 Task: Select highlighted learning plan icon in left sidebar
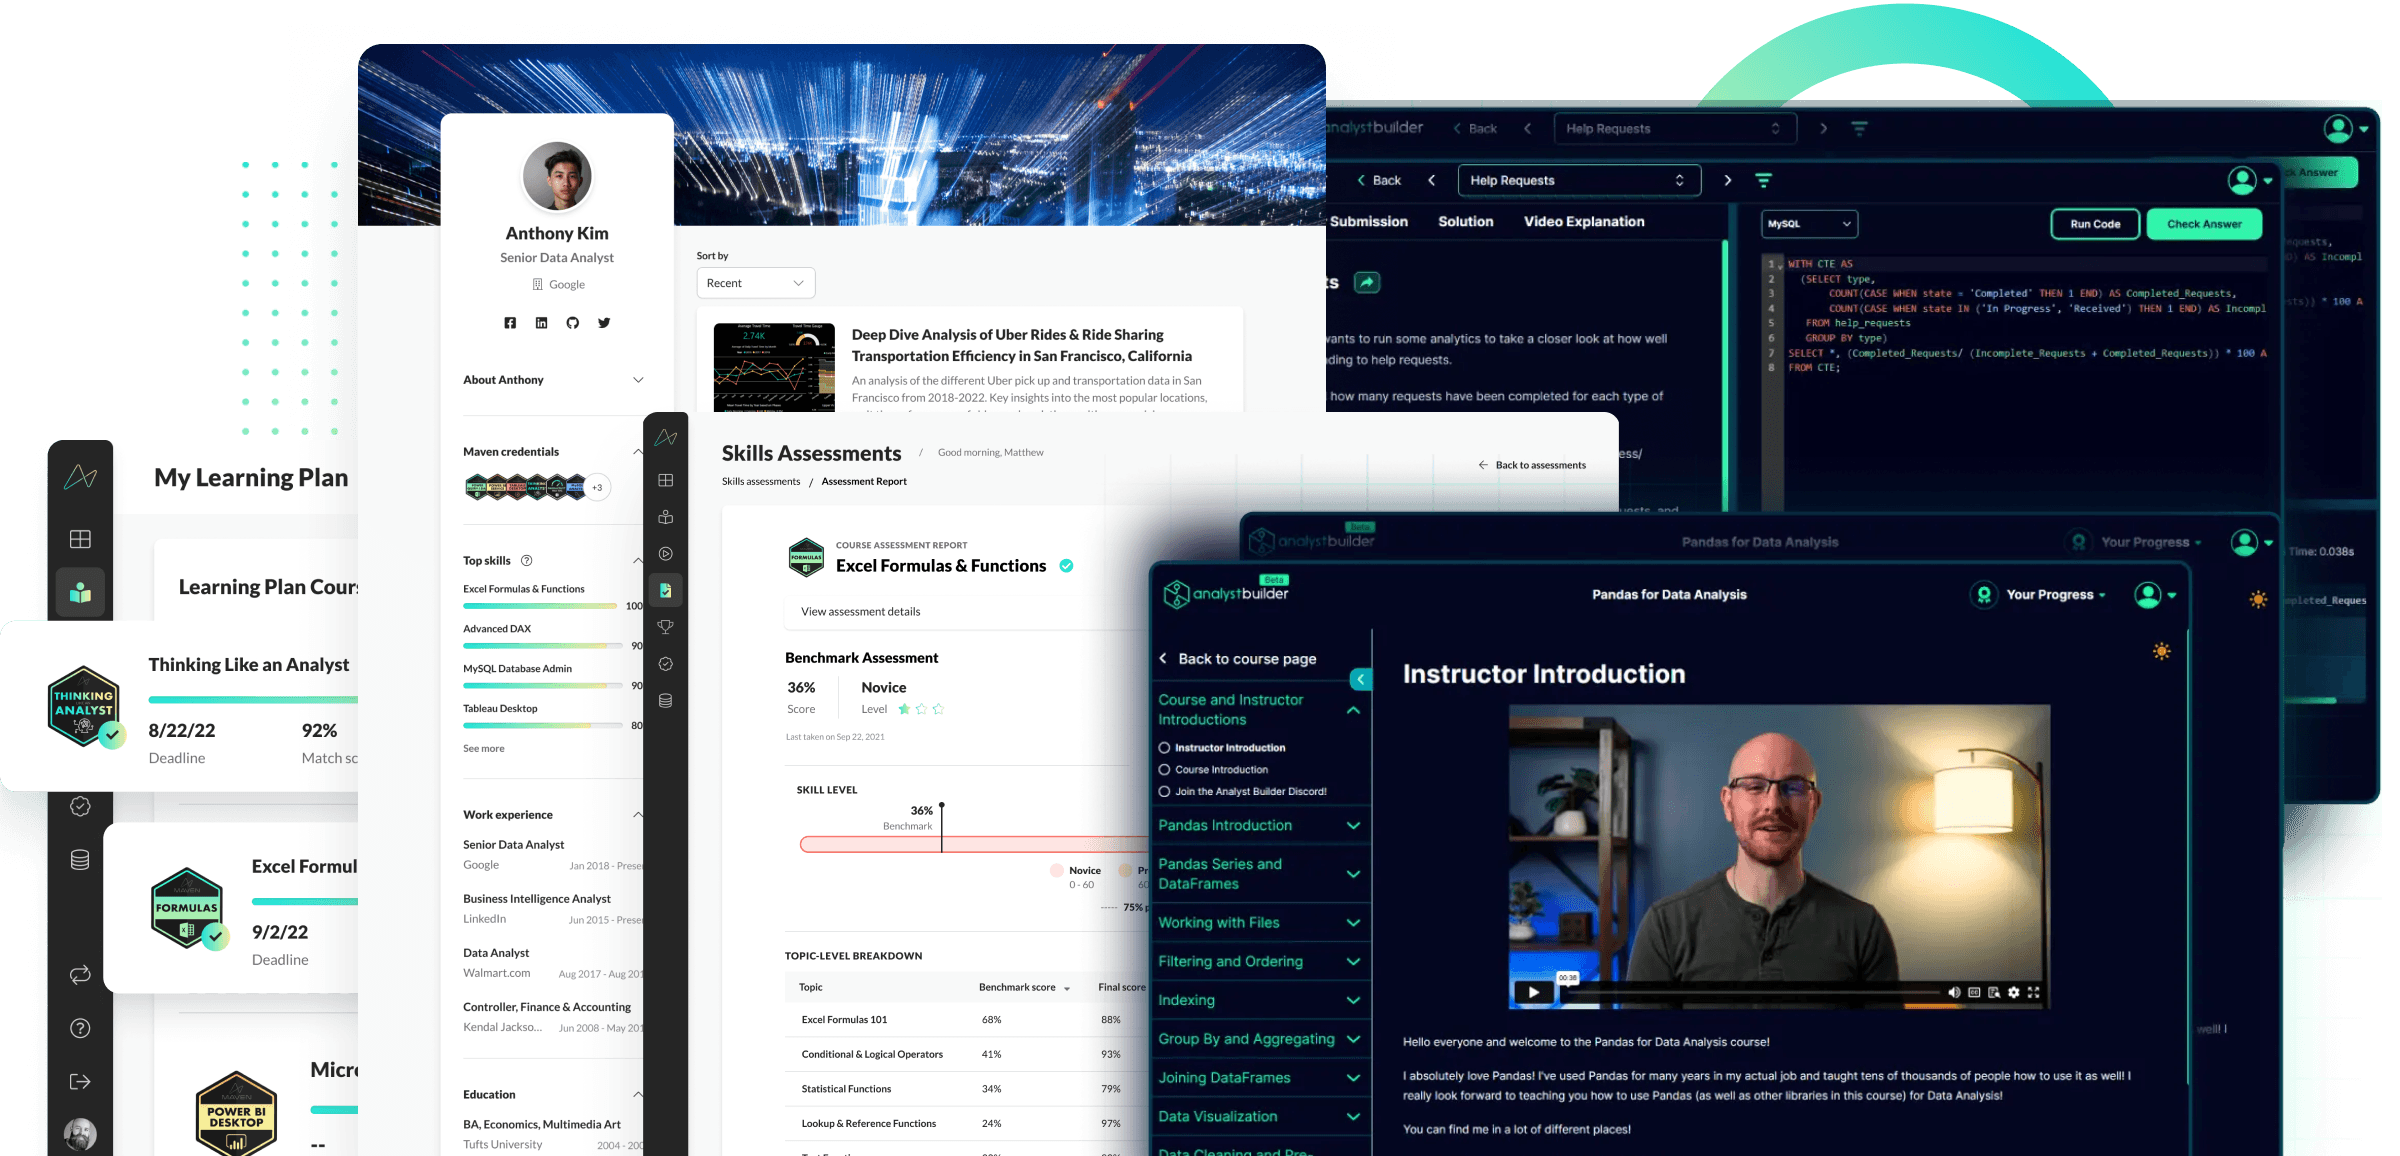pyautogui.click(x=80, y=592)
